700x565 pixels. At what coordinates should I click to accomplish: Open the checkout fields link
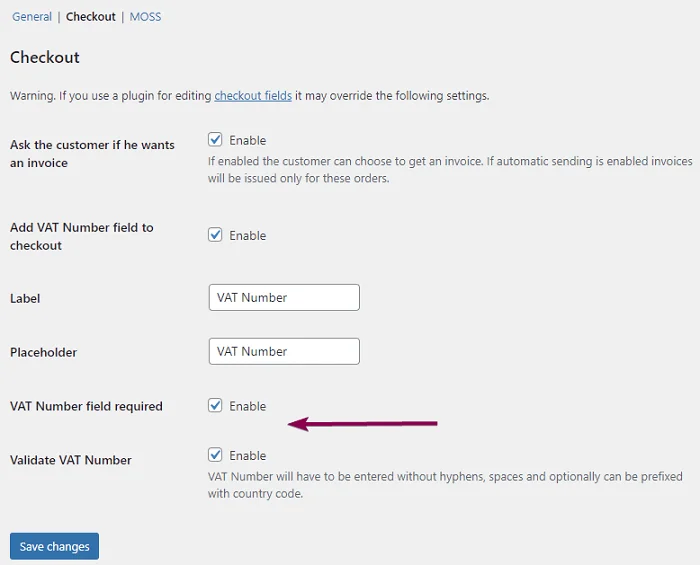click(x=253, y=96)
